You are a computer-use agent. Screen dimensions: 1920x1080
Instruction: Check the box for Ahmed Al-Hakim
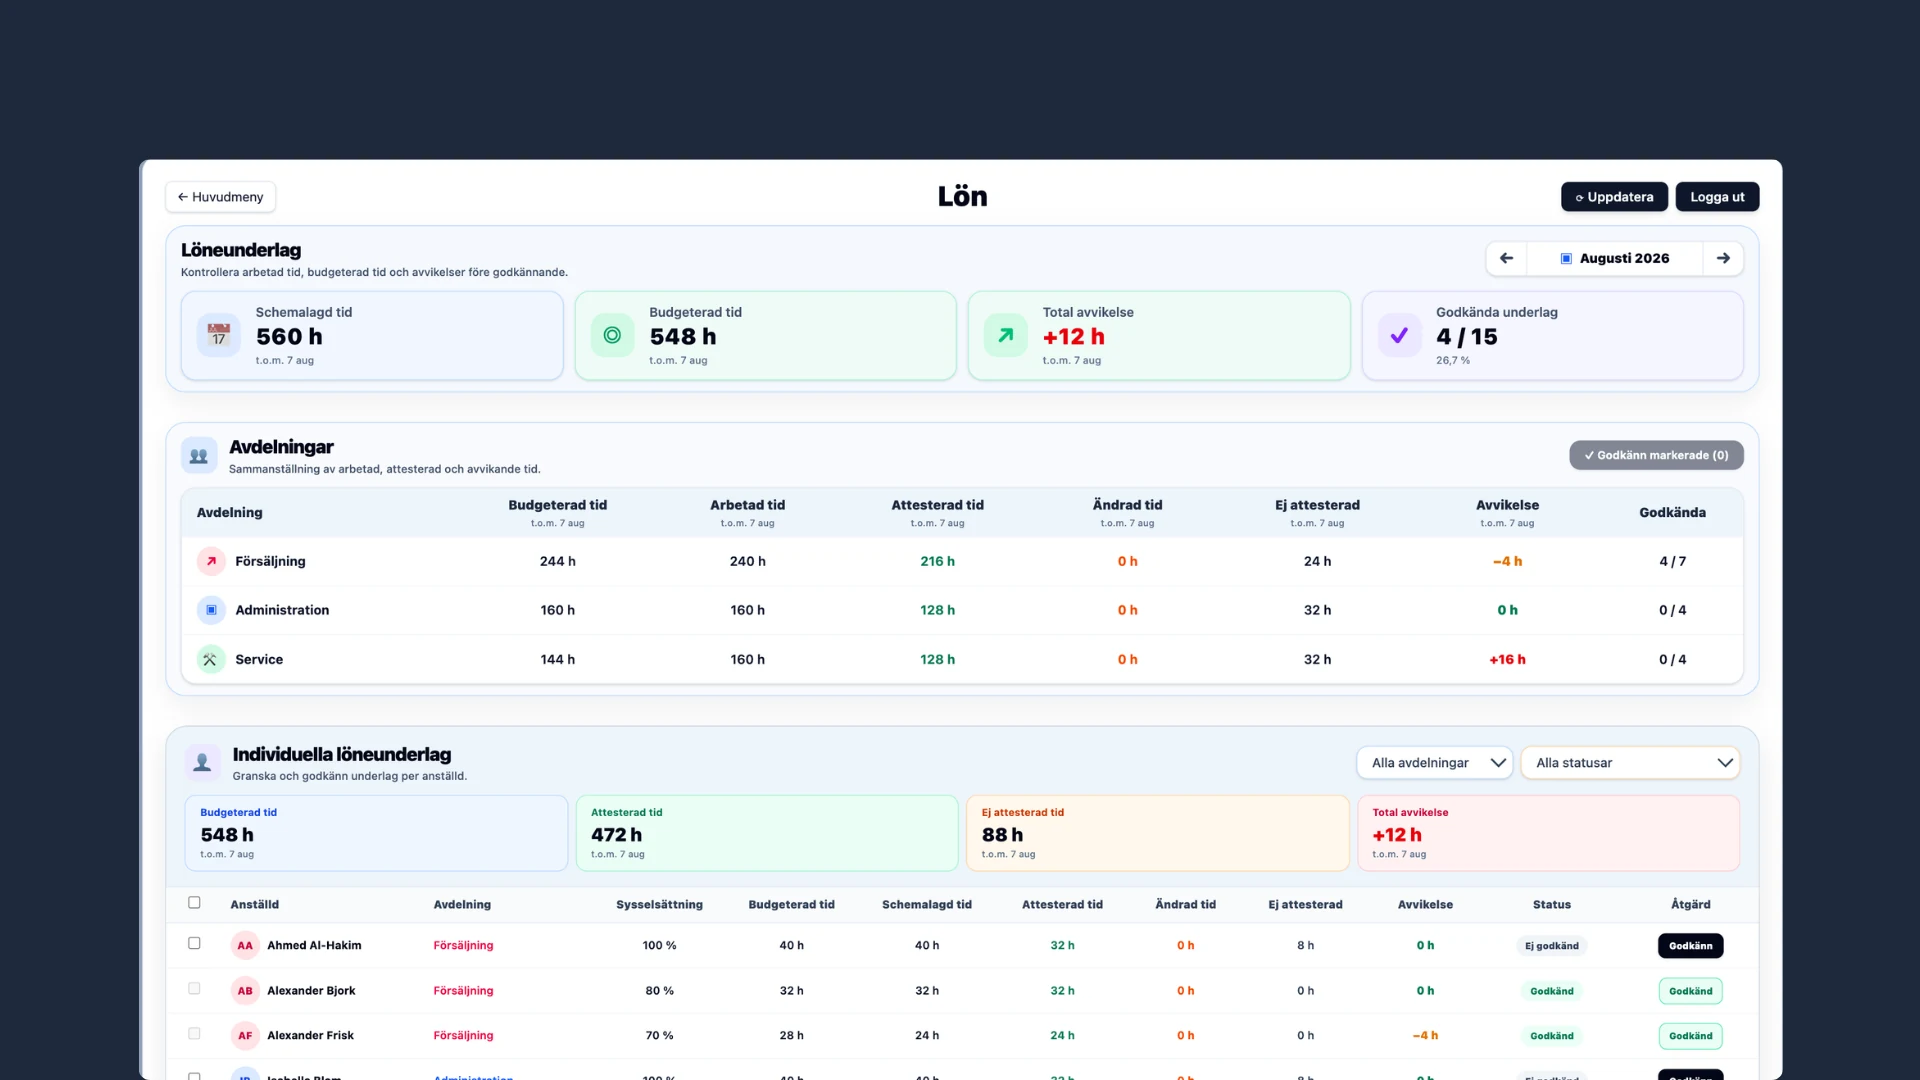pyautogui.click(x=194, y=944)
